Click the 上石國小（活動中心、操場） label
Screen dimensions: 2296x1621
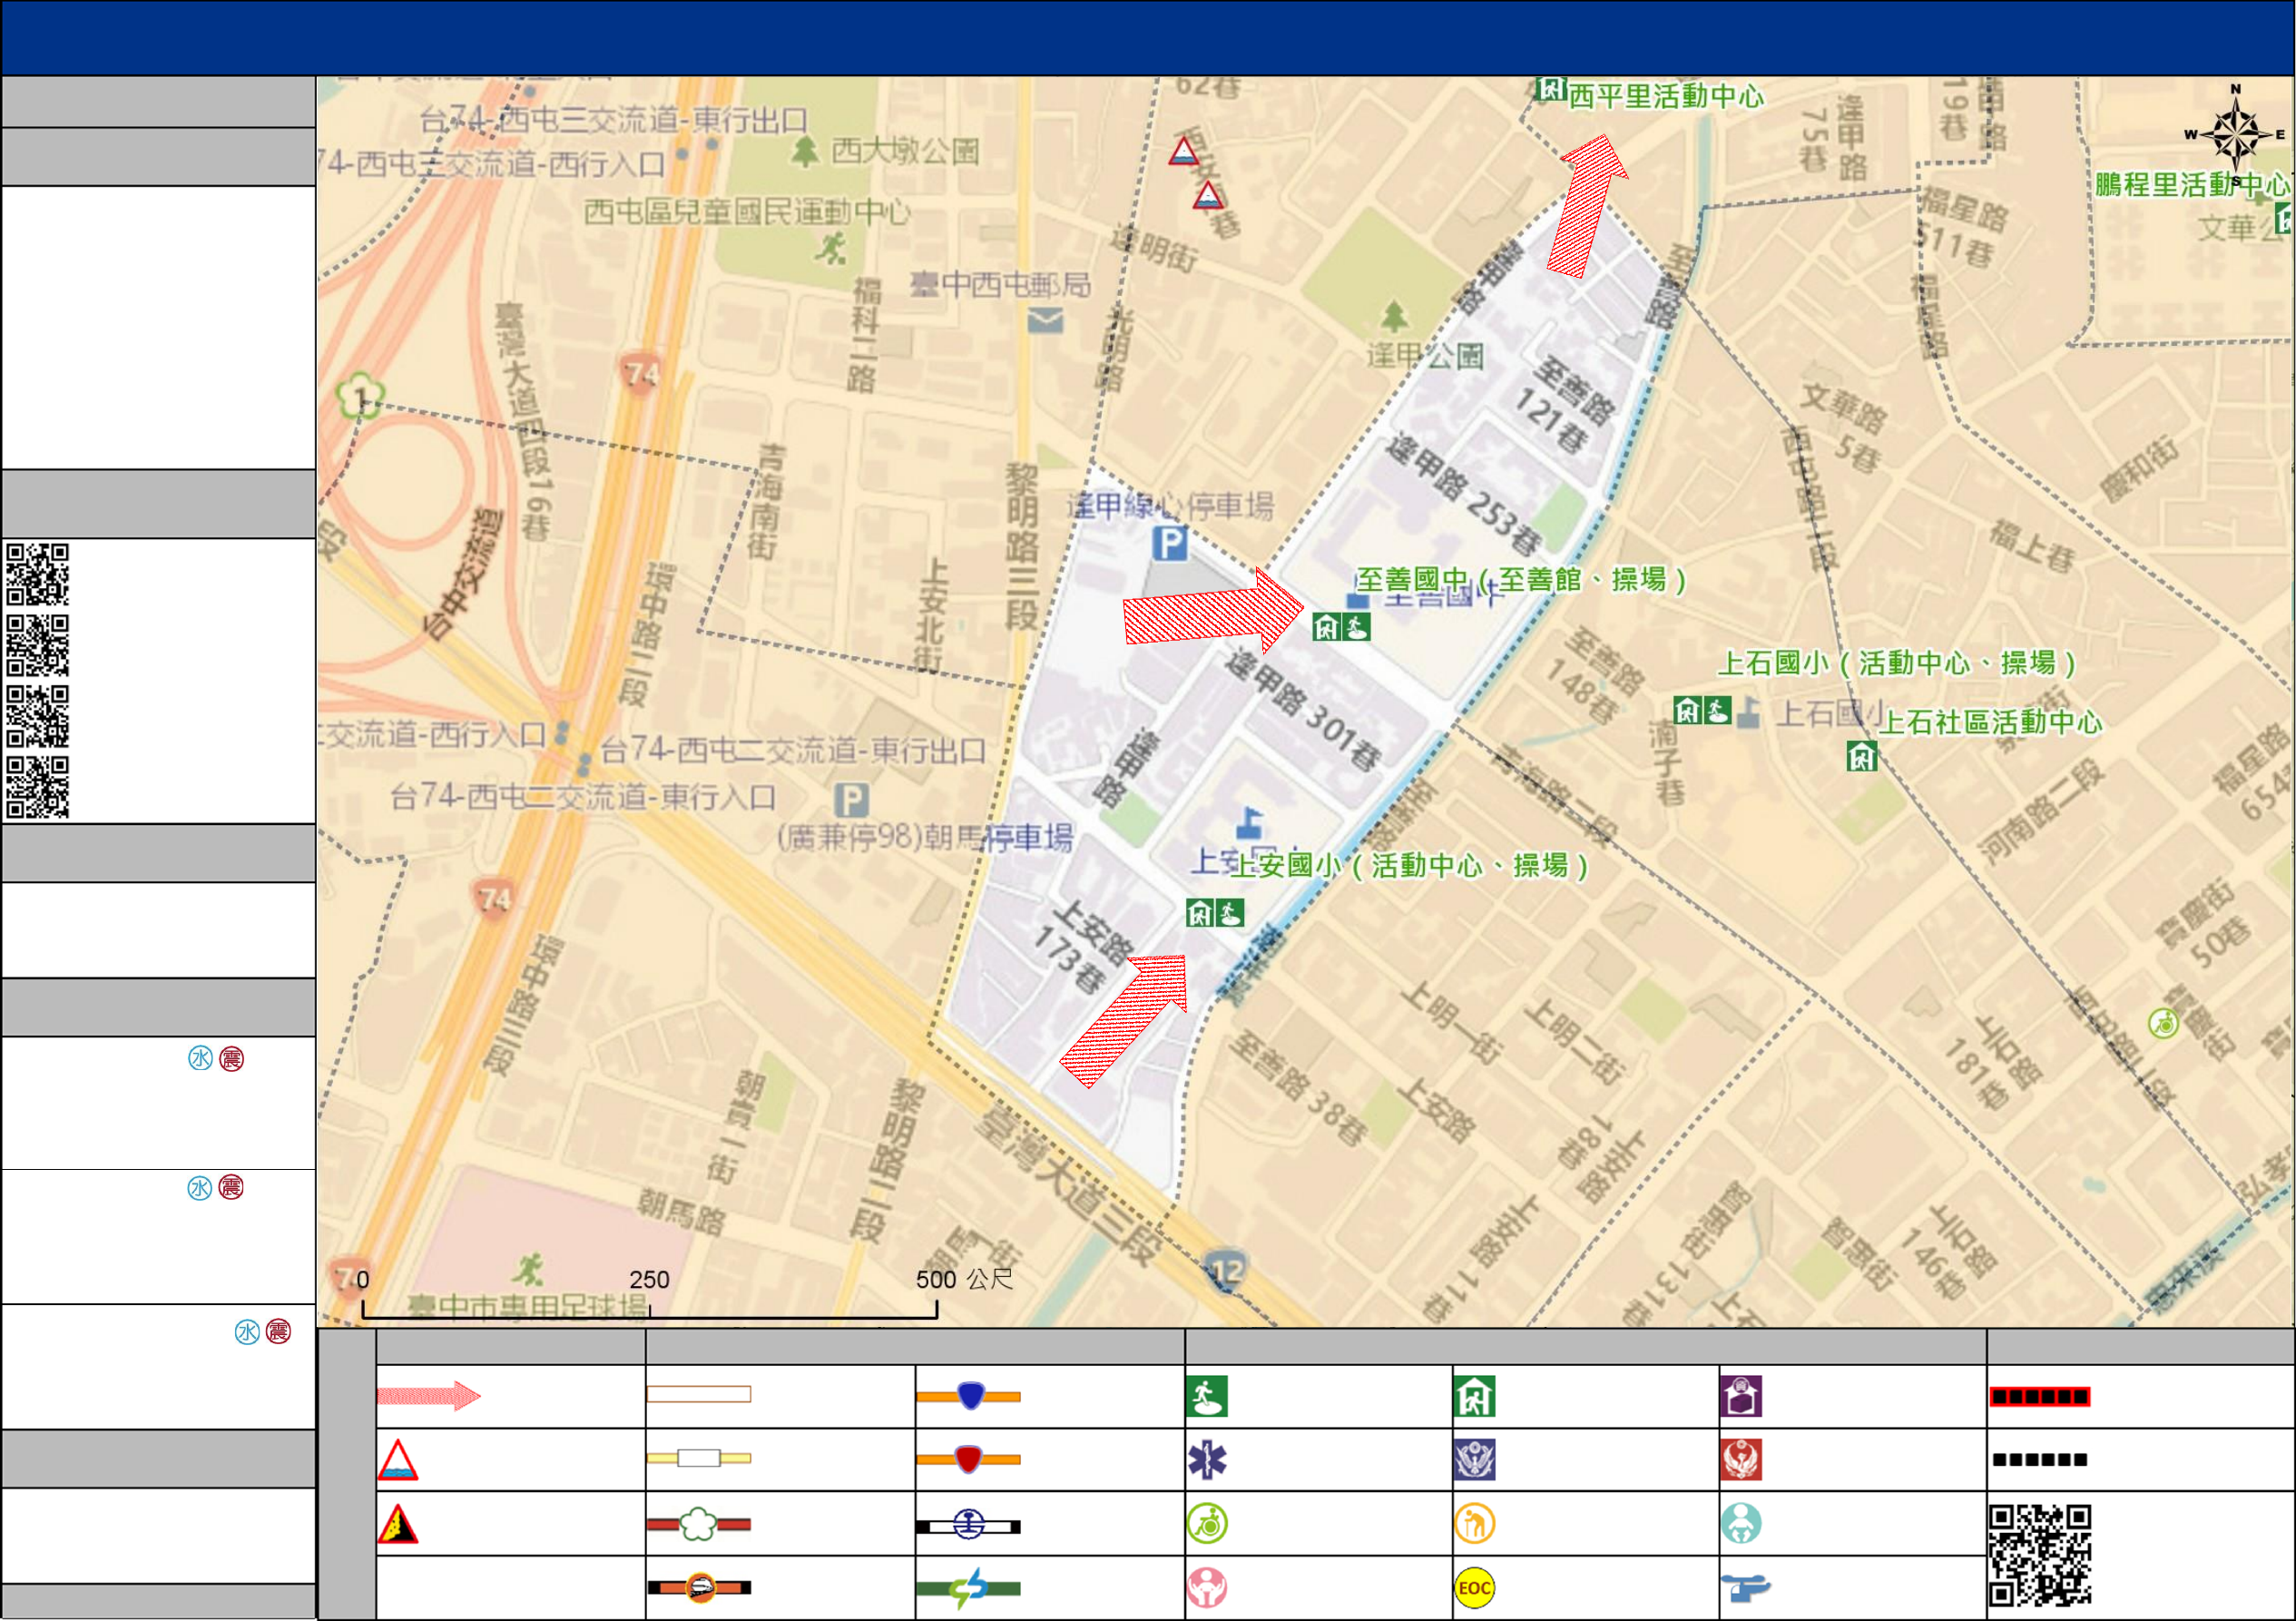click(1897, 663)
